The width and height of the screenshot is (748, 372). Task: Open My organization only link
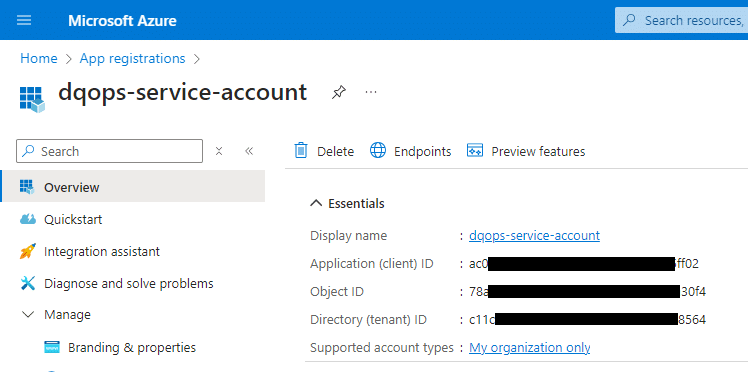pos(530,348)
